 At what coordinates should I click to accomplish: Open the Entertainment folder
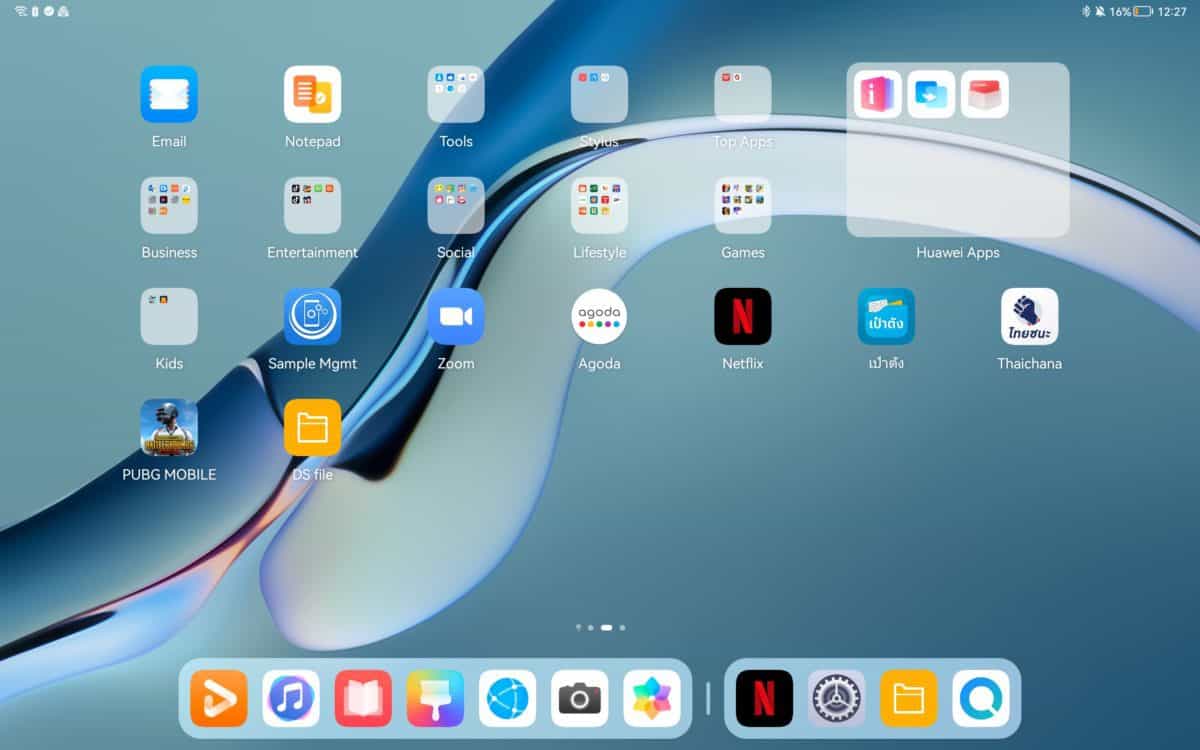[312, 205]
